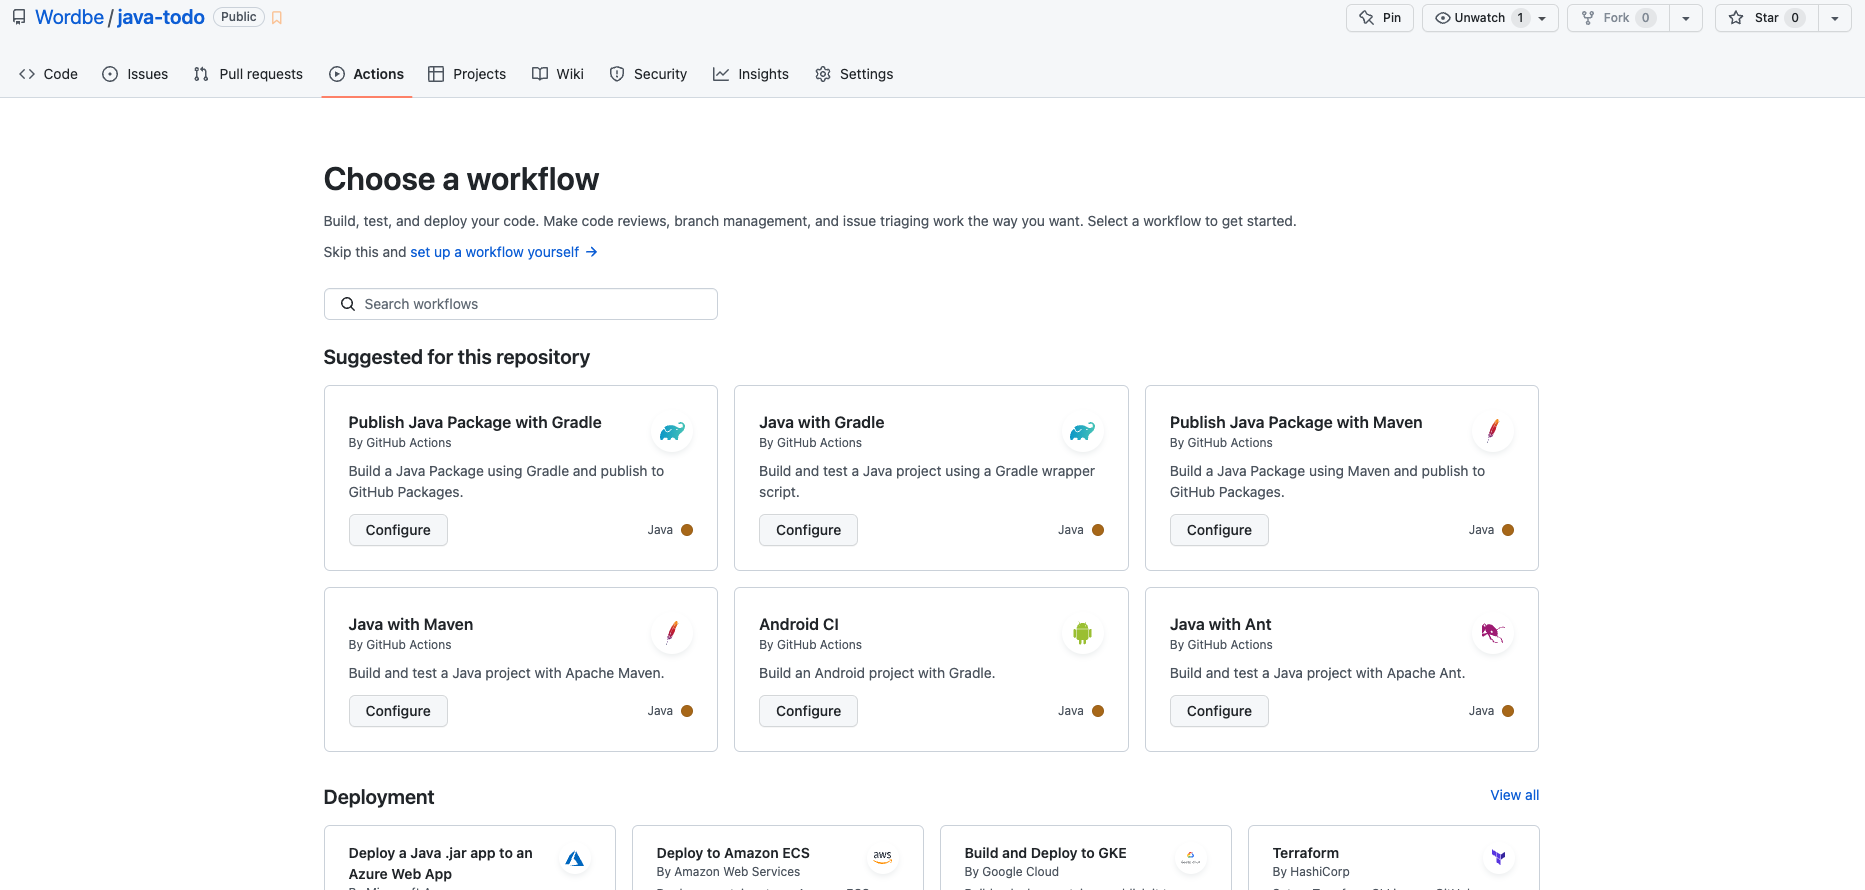Click the AWS logo on Deploy to Amazon ECS card
Image resolution: width=1865 pixels, height=890 pixels.
point(882,857)
